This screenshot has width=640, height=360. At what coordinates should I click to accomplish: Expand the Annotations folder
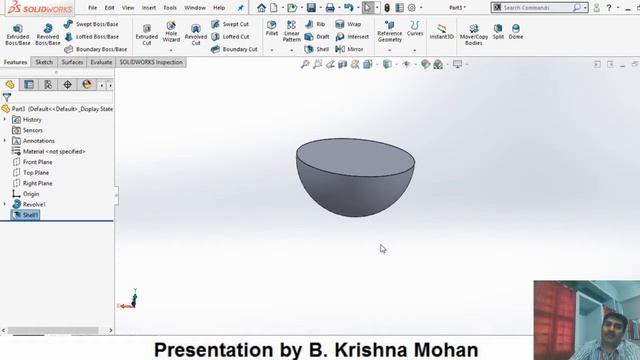(5, 141)
